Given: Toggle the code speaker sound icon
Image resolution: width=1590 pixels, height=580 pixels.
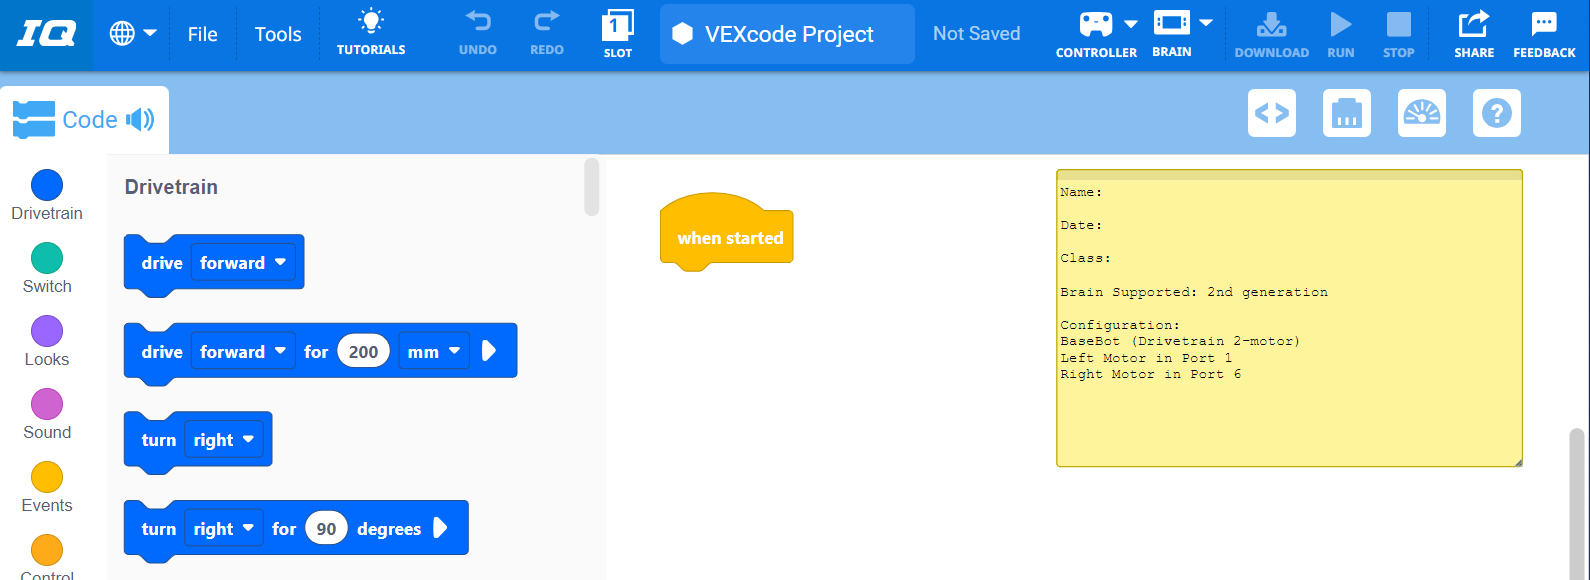Looking at the screenshot, I should pos(140,120).
